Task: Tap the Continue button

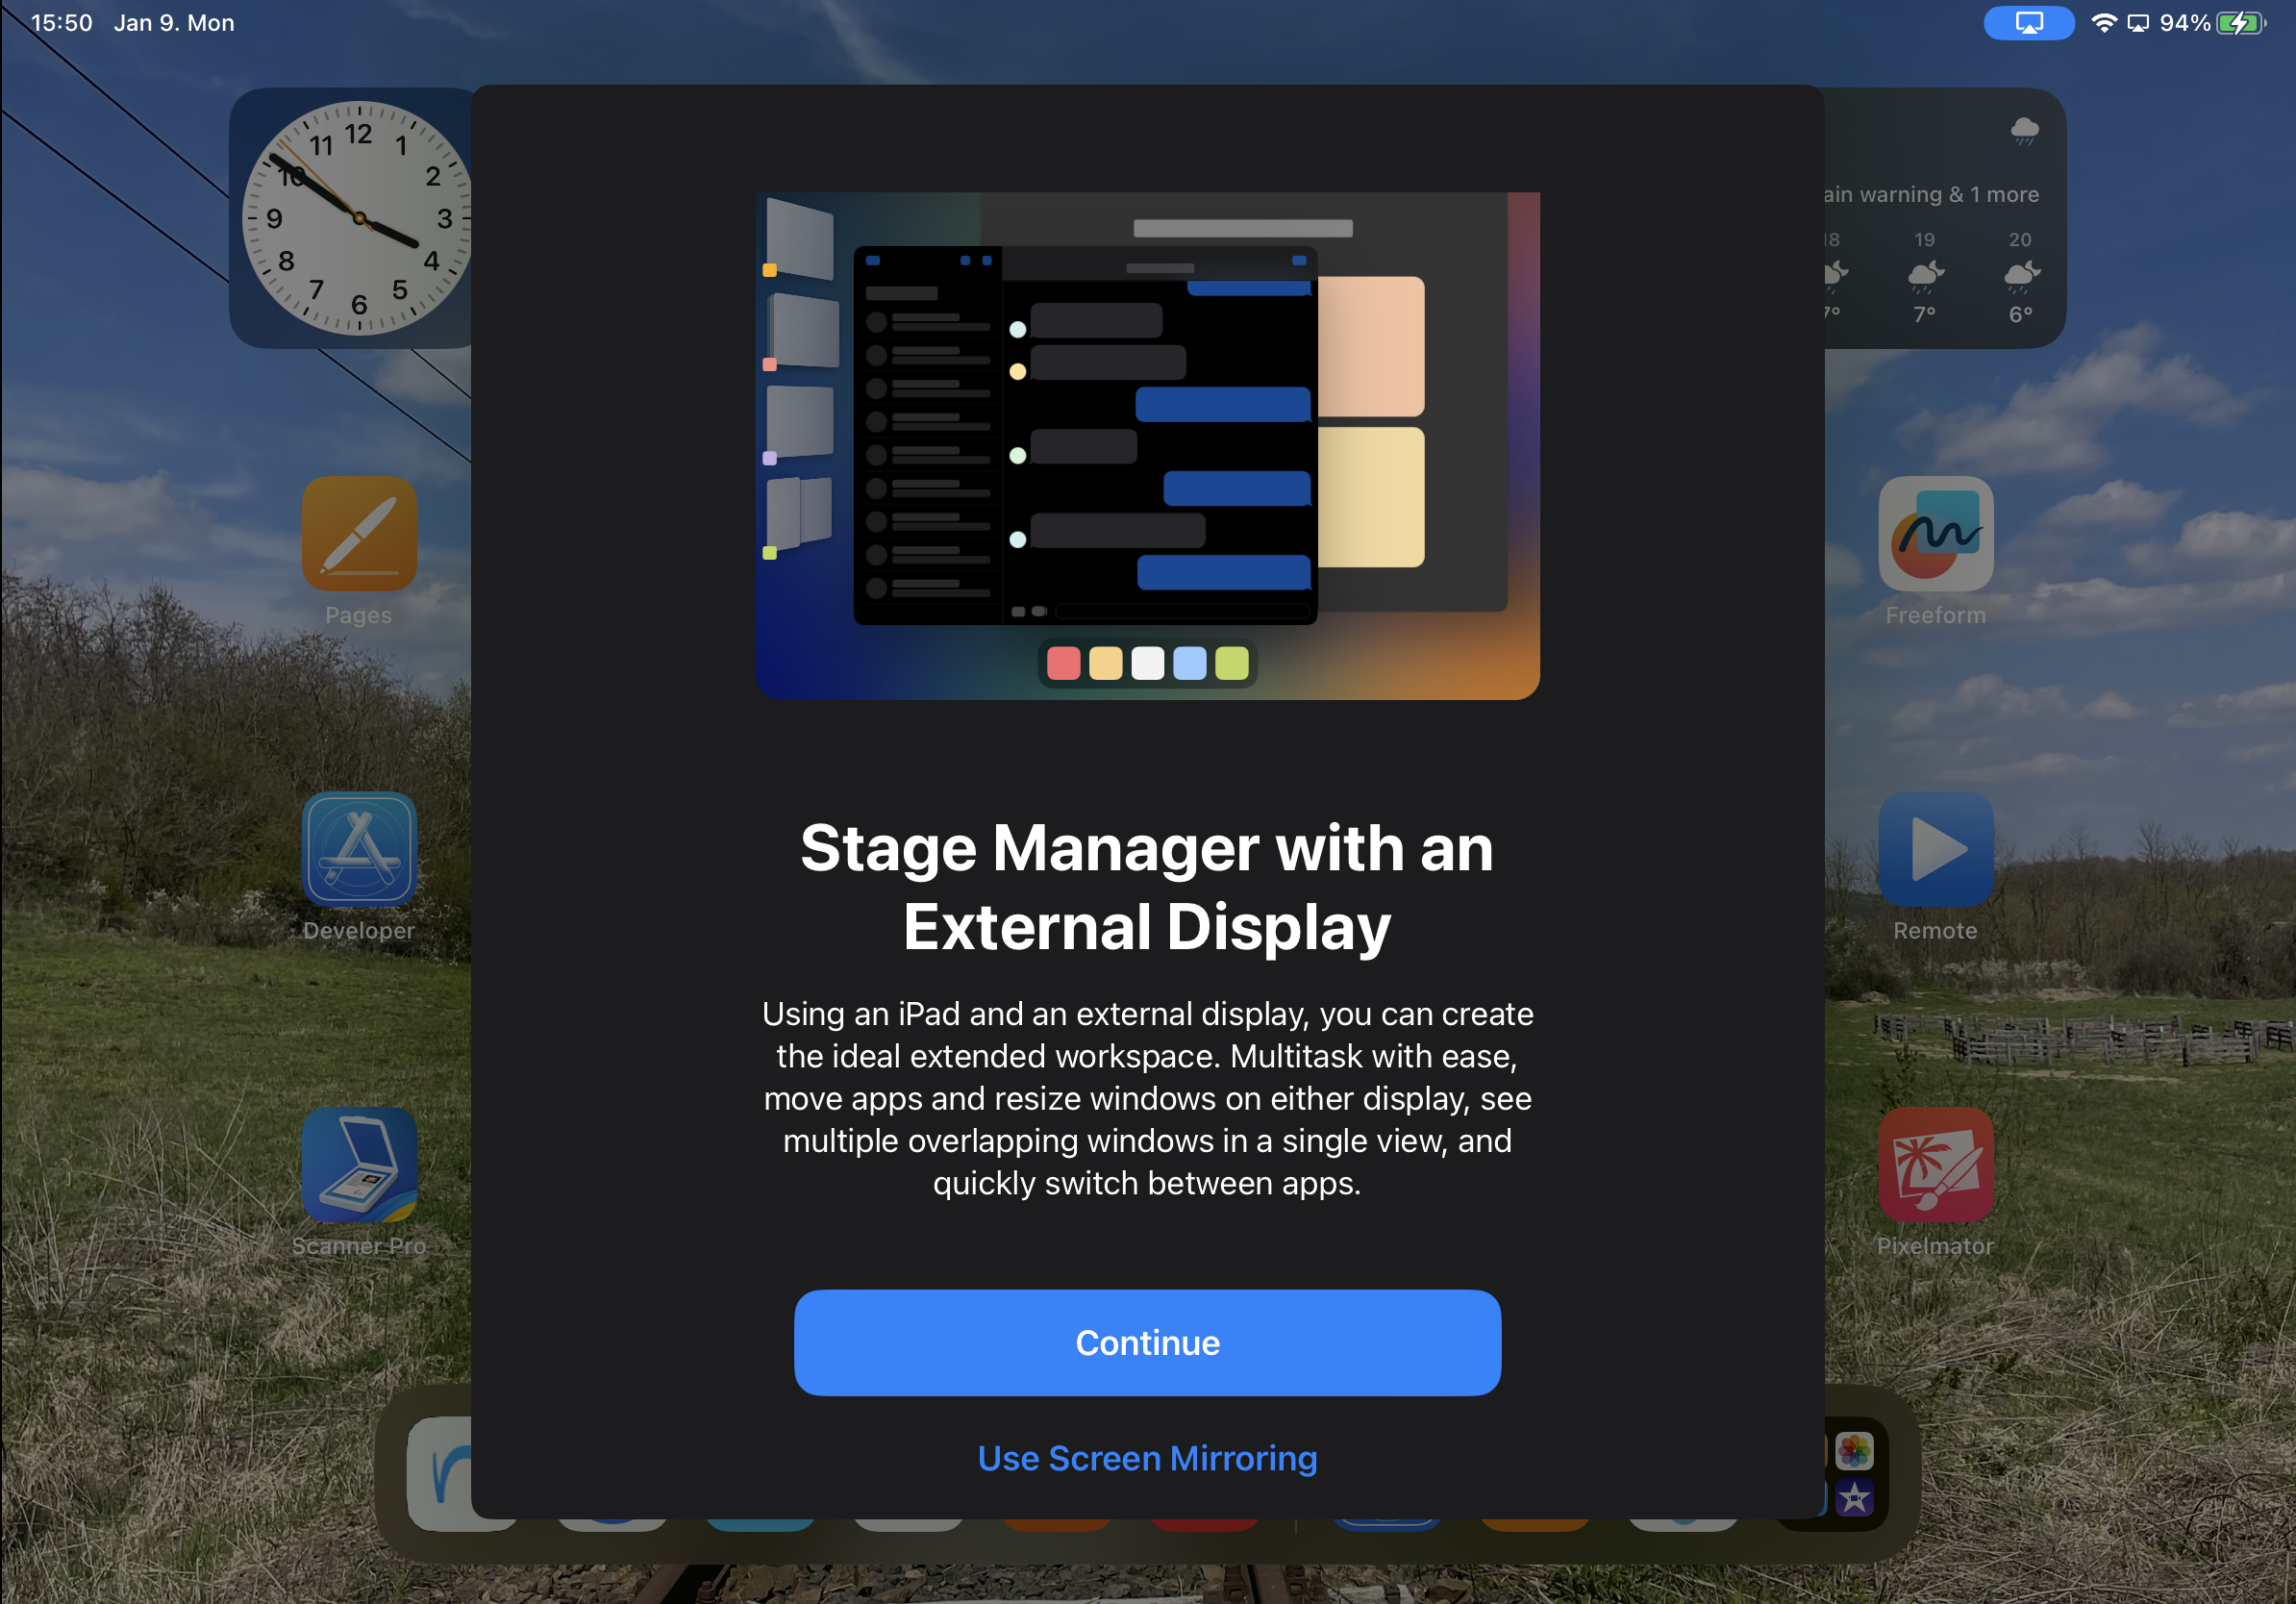Action: point(1147,1342)
